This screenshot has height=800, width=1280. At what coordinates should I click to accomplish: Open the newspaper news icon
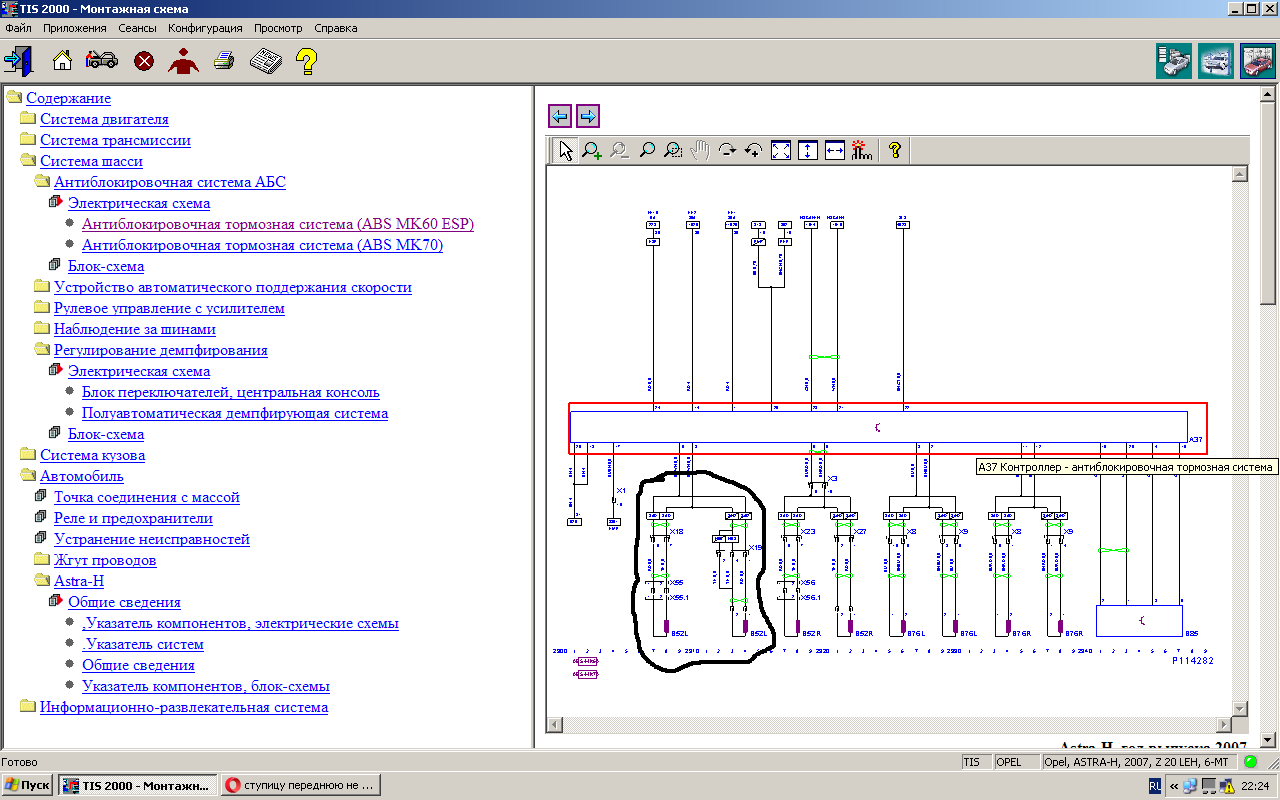pos(265,61)
